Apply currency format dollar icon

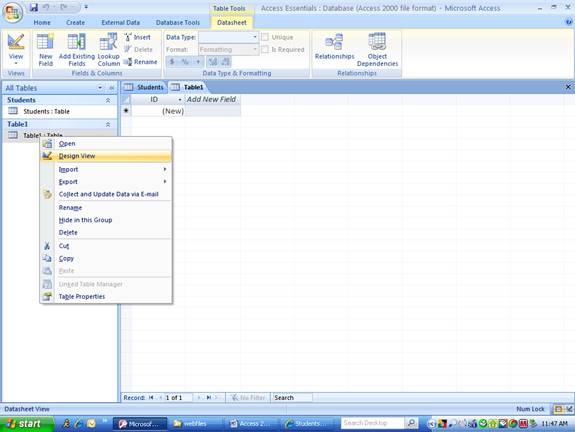coord(172,62)
